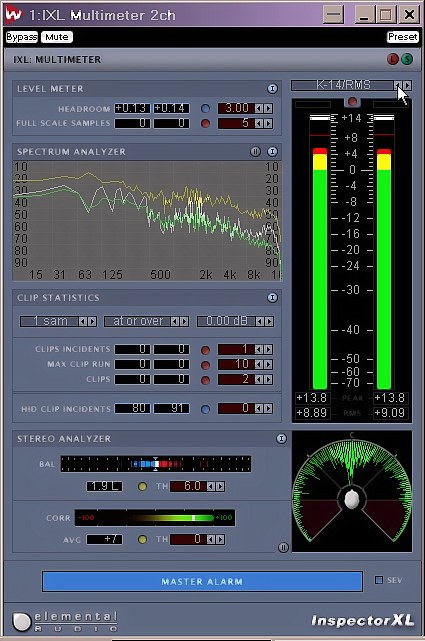
Task: Toggle the Max Clip Run alarm LED
Action: point(205,365)
